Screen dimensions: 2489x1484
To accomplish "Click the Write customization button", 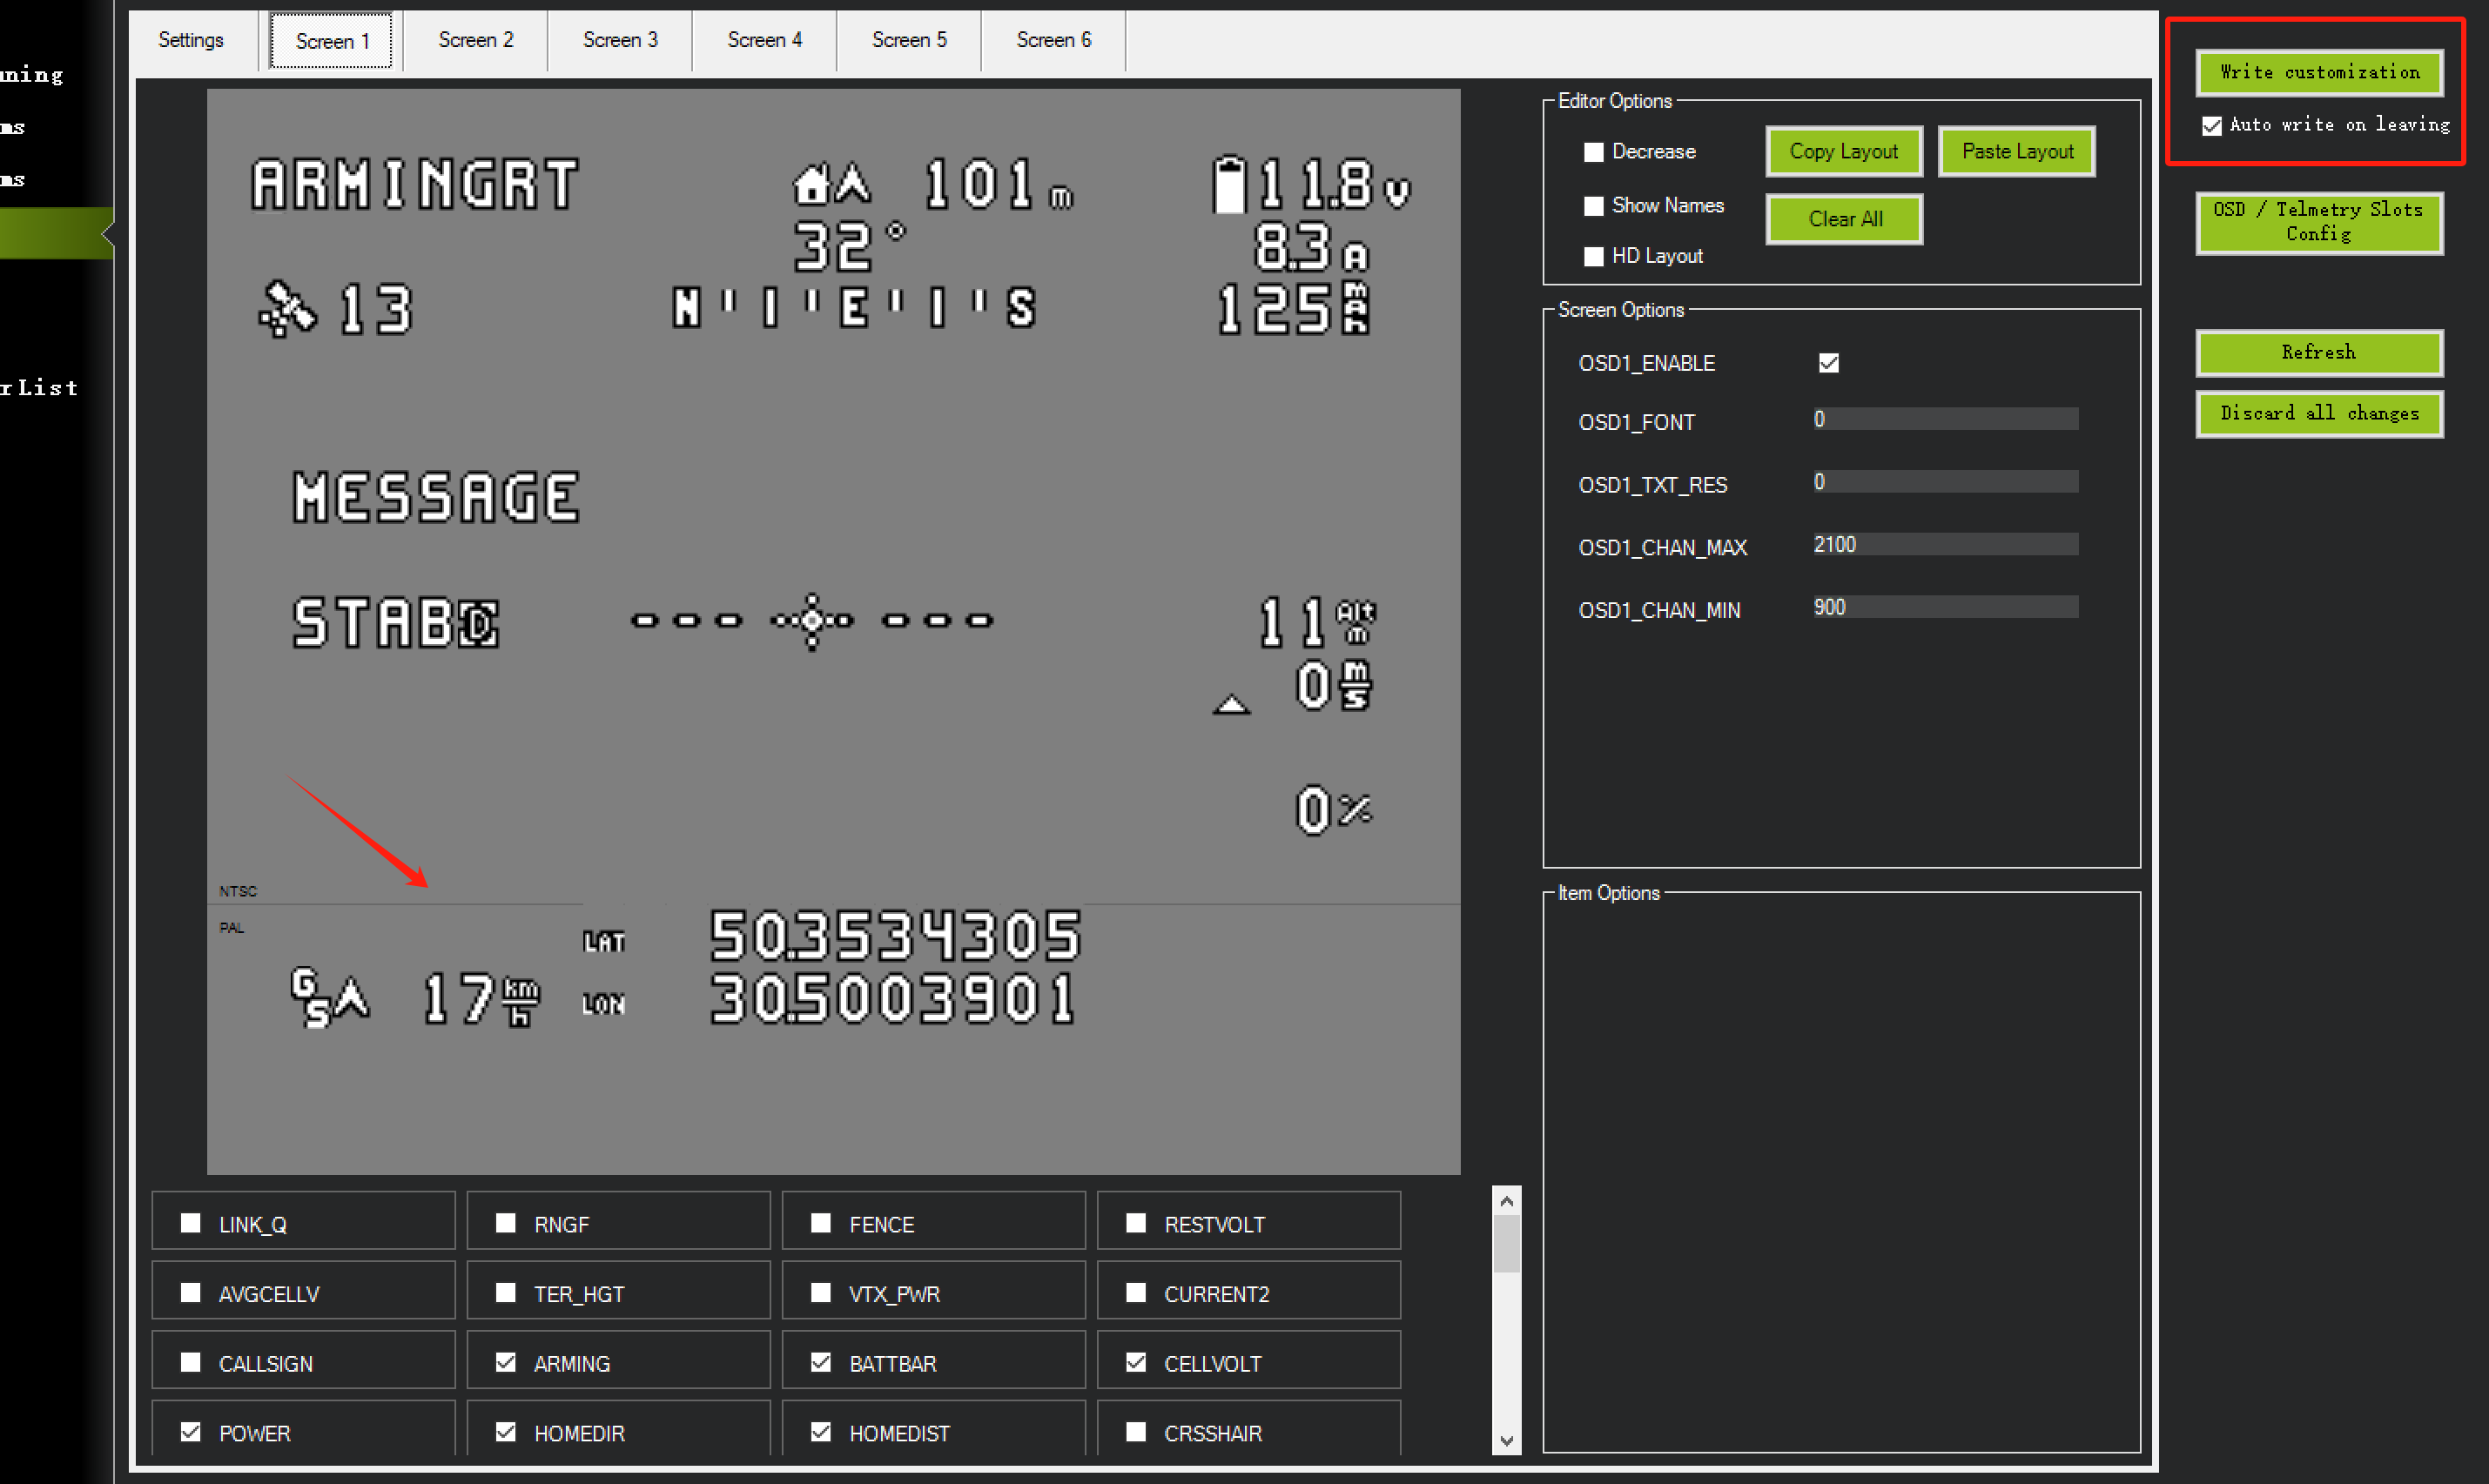I will point(2318,72).
